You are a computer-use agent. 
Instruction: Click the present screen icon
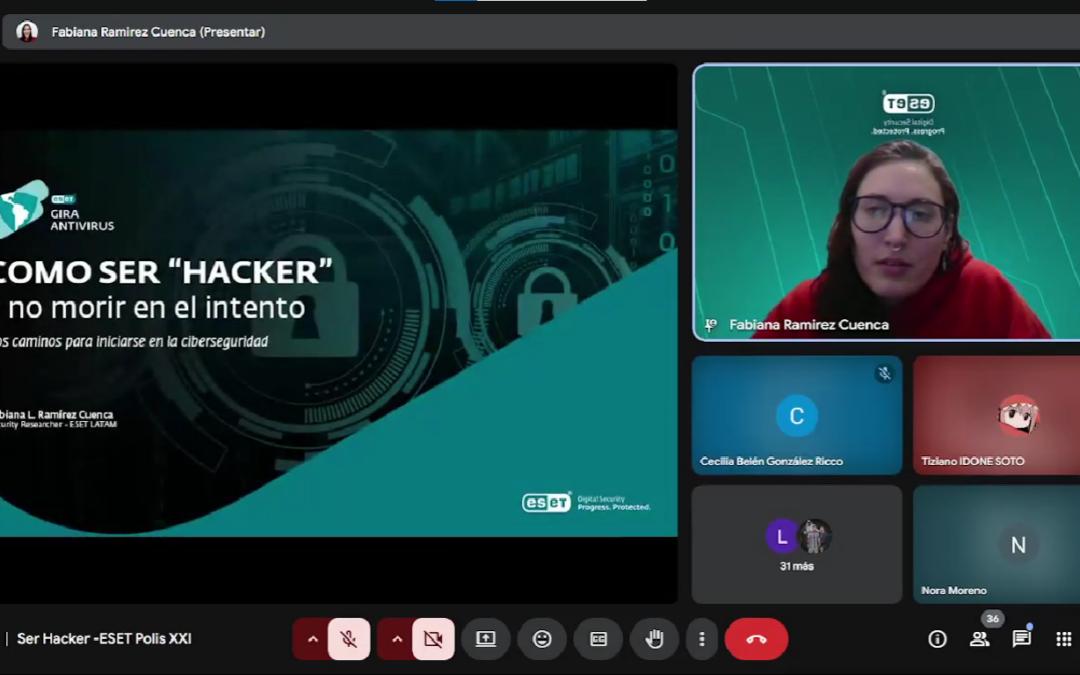pyautogui.click(x=486, y=639)
